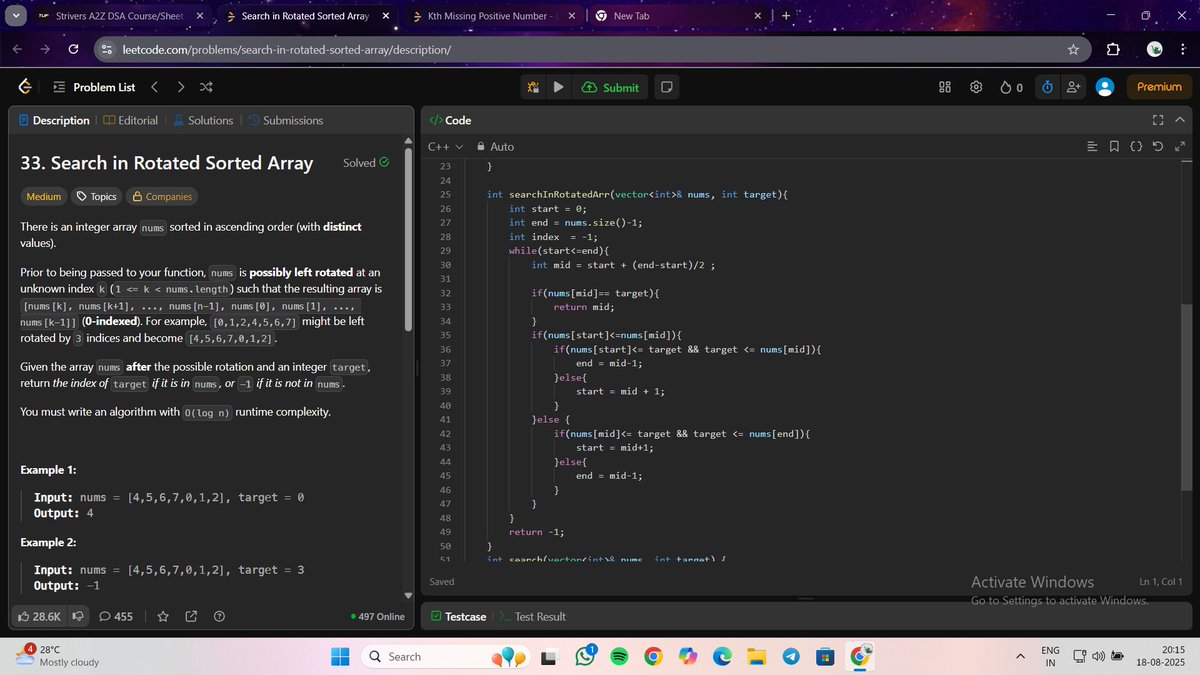Switch to the Description tab
Screen dimensions: 1200x675
pyautogui.click(x=54, y=120)
